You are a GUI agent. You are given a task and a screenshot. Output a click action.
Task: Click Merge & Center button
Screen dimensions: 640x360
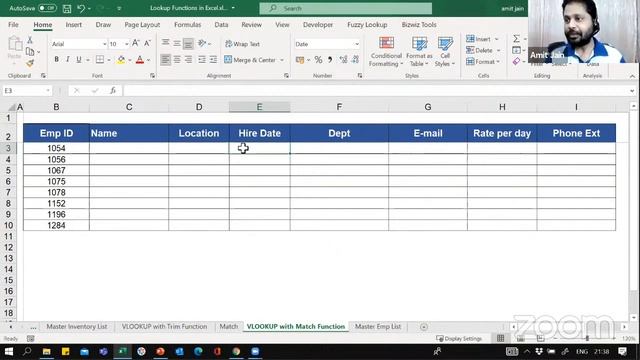(250, 60)
